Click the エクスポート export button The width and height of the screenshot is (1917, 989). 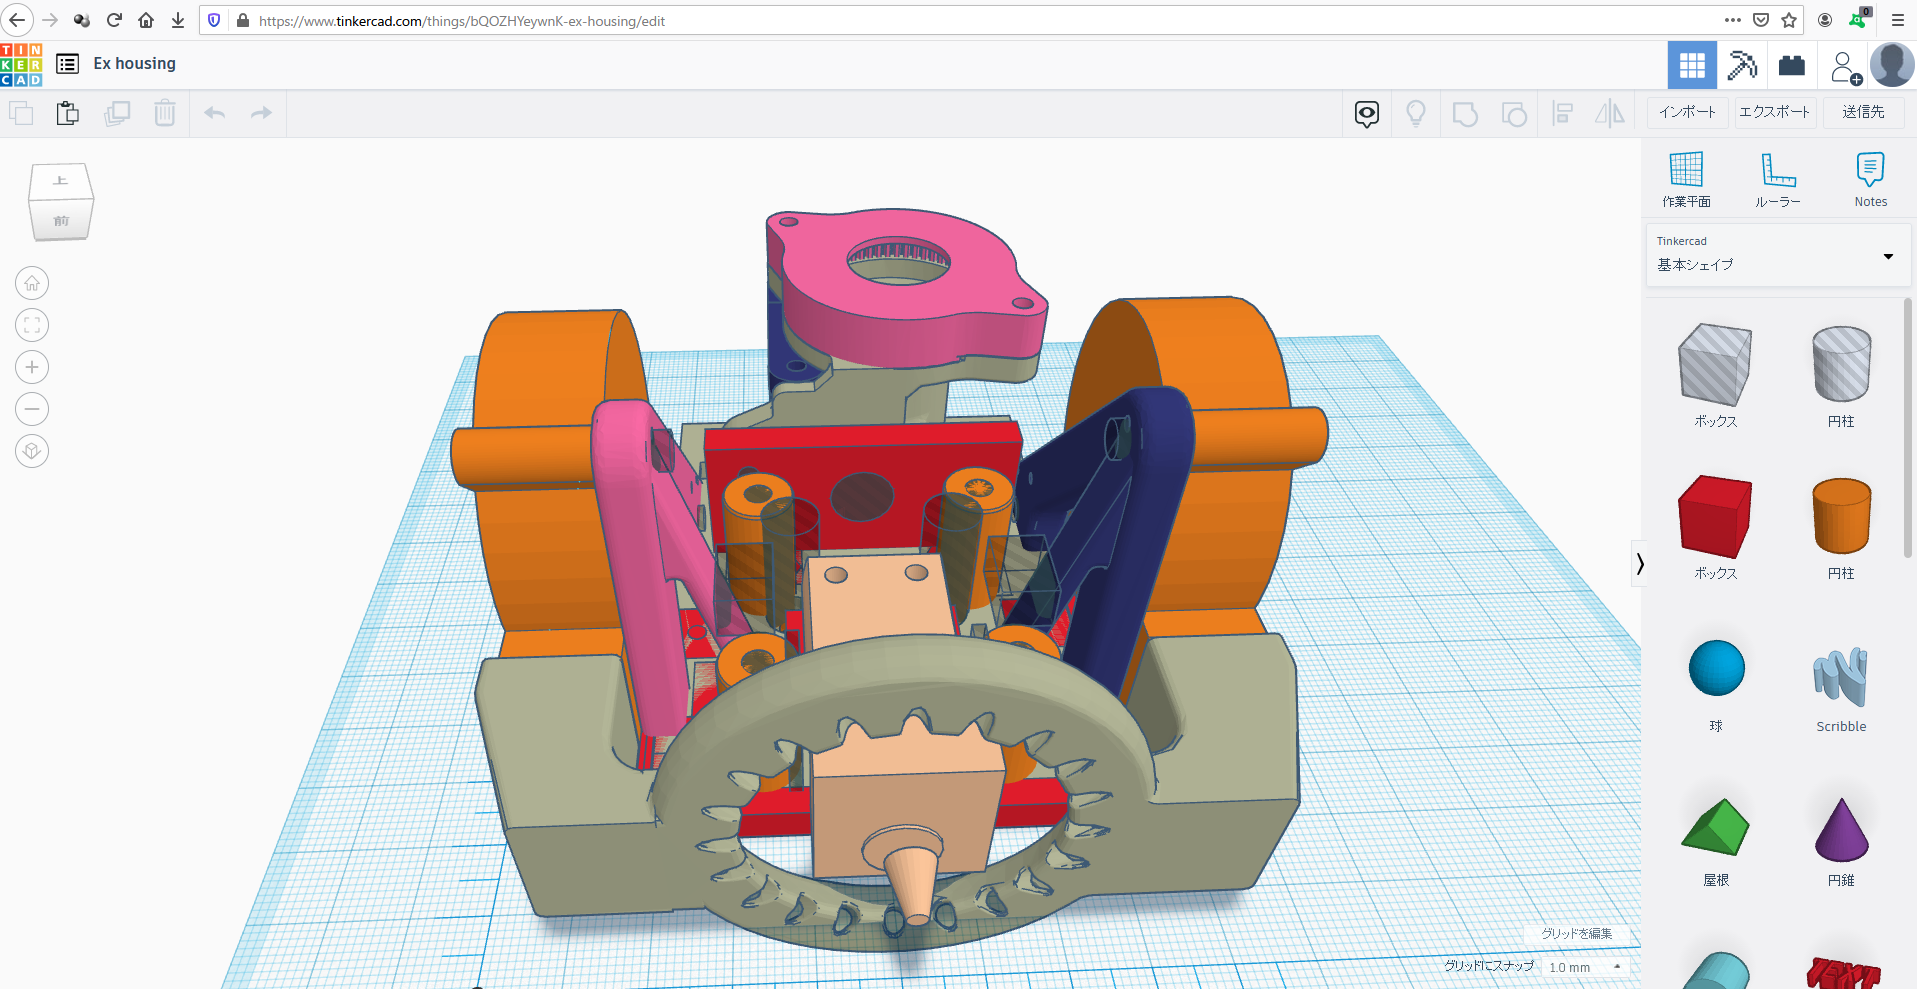click(1774, 112)
